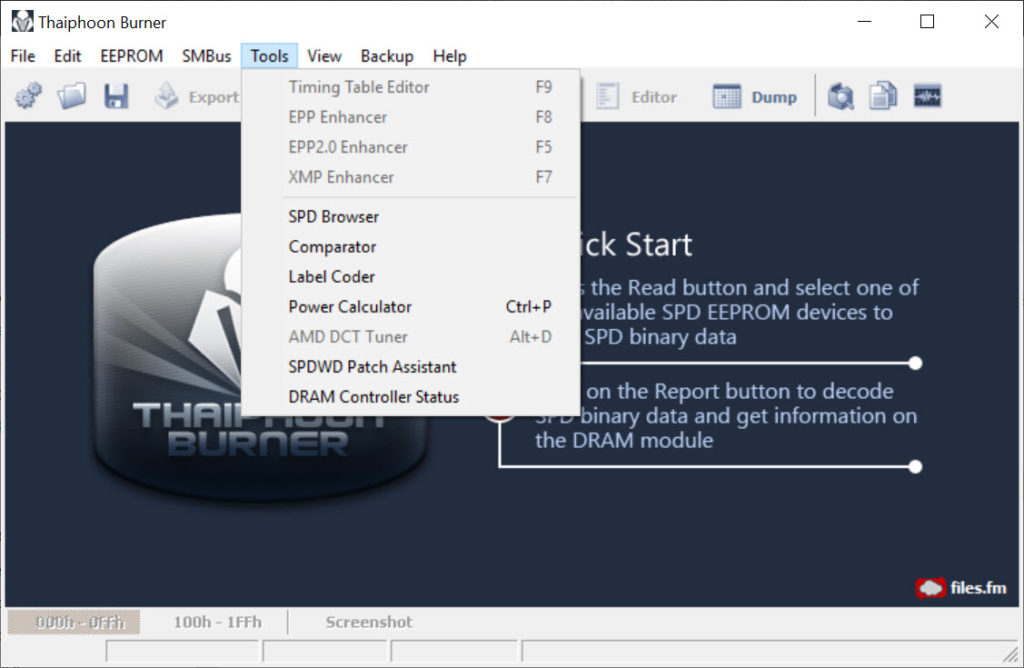This screenshot has height=668, width=1024.
Task: Close the open Tools menu
Action: pyautogui.click(x=269, y=56)
